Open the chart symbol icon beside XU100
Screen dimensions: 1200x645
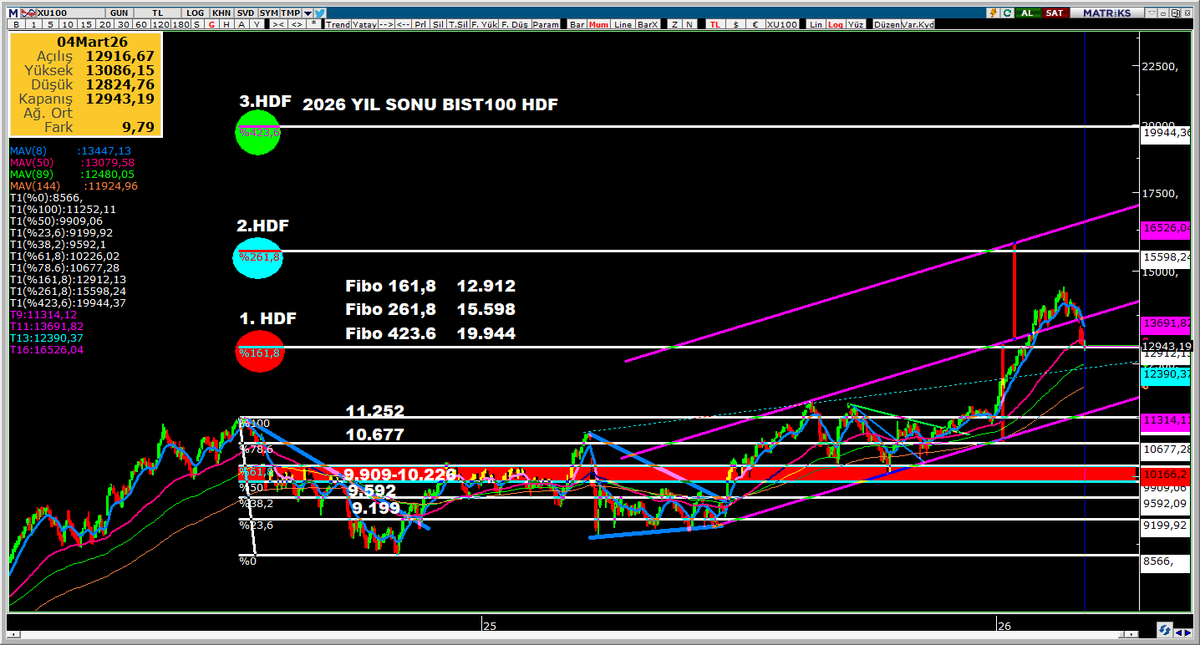tap(29, 13)
